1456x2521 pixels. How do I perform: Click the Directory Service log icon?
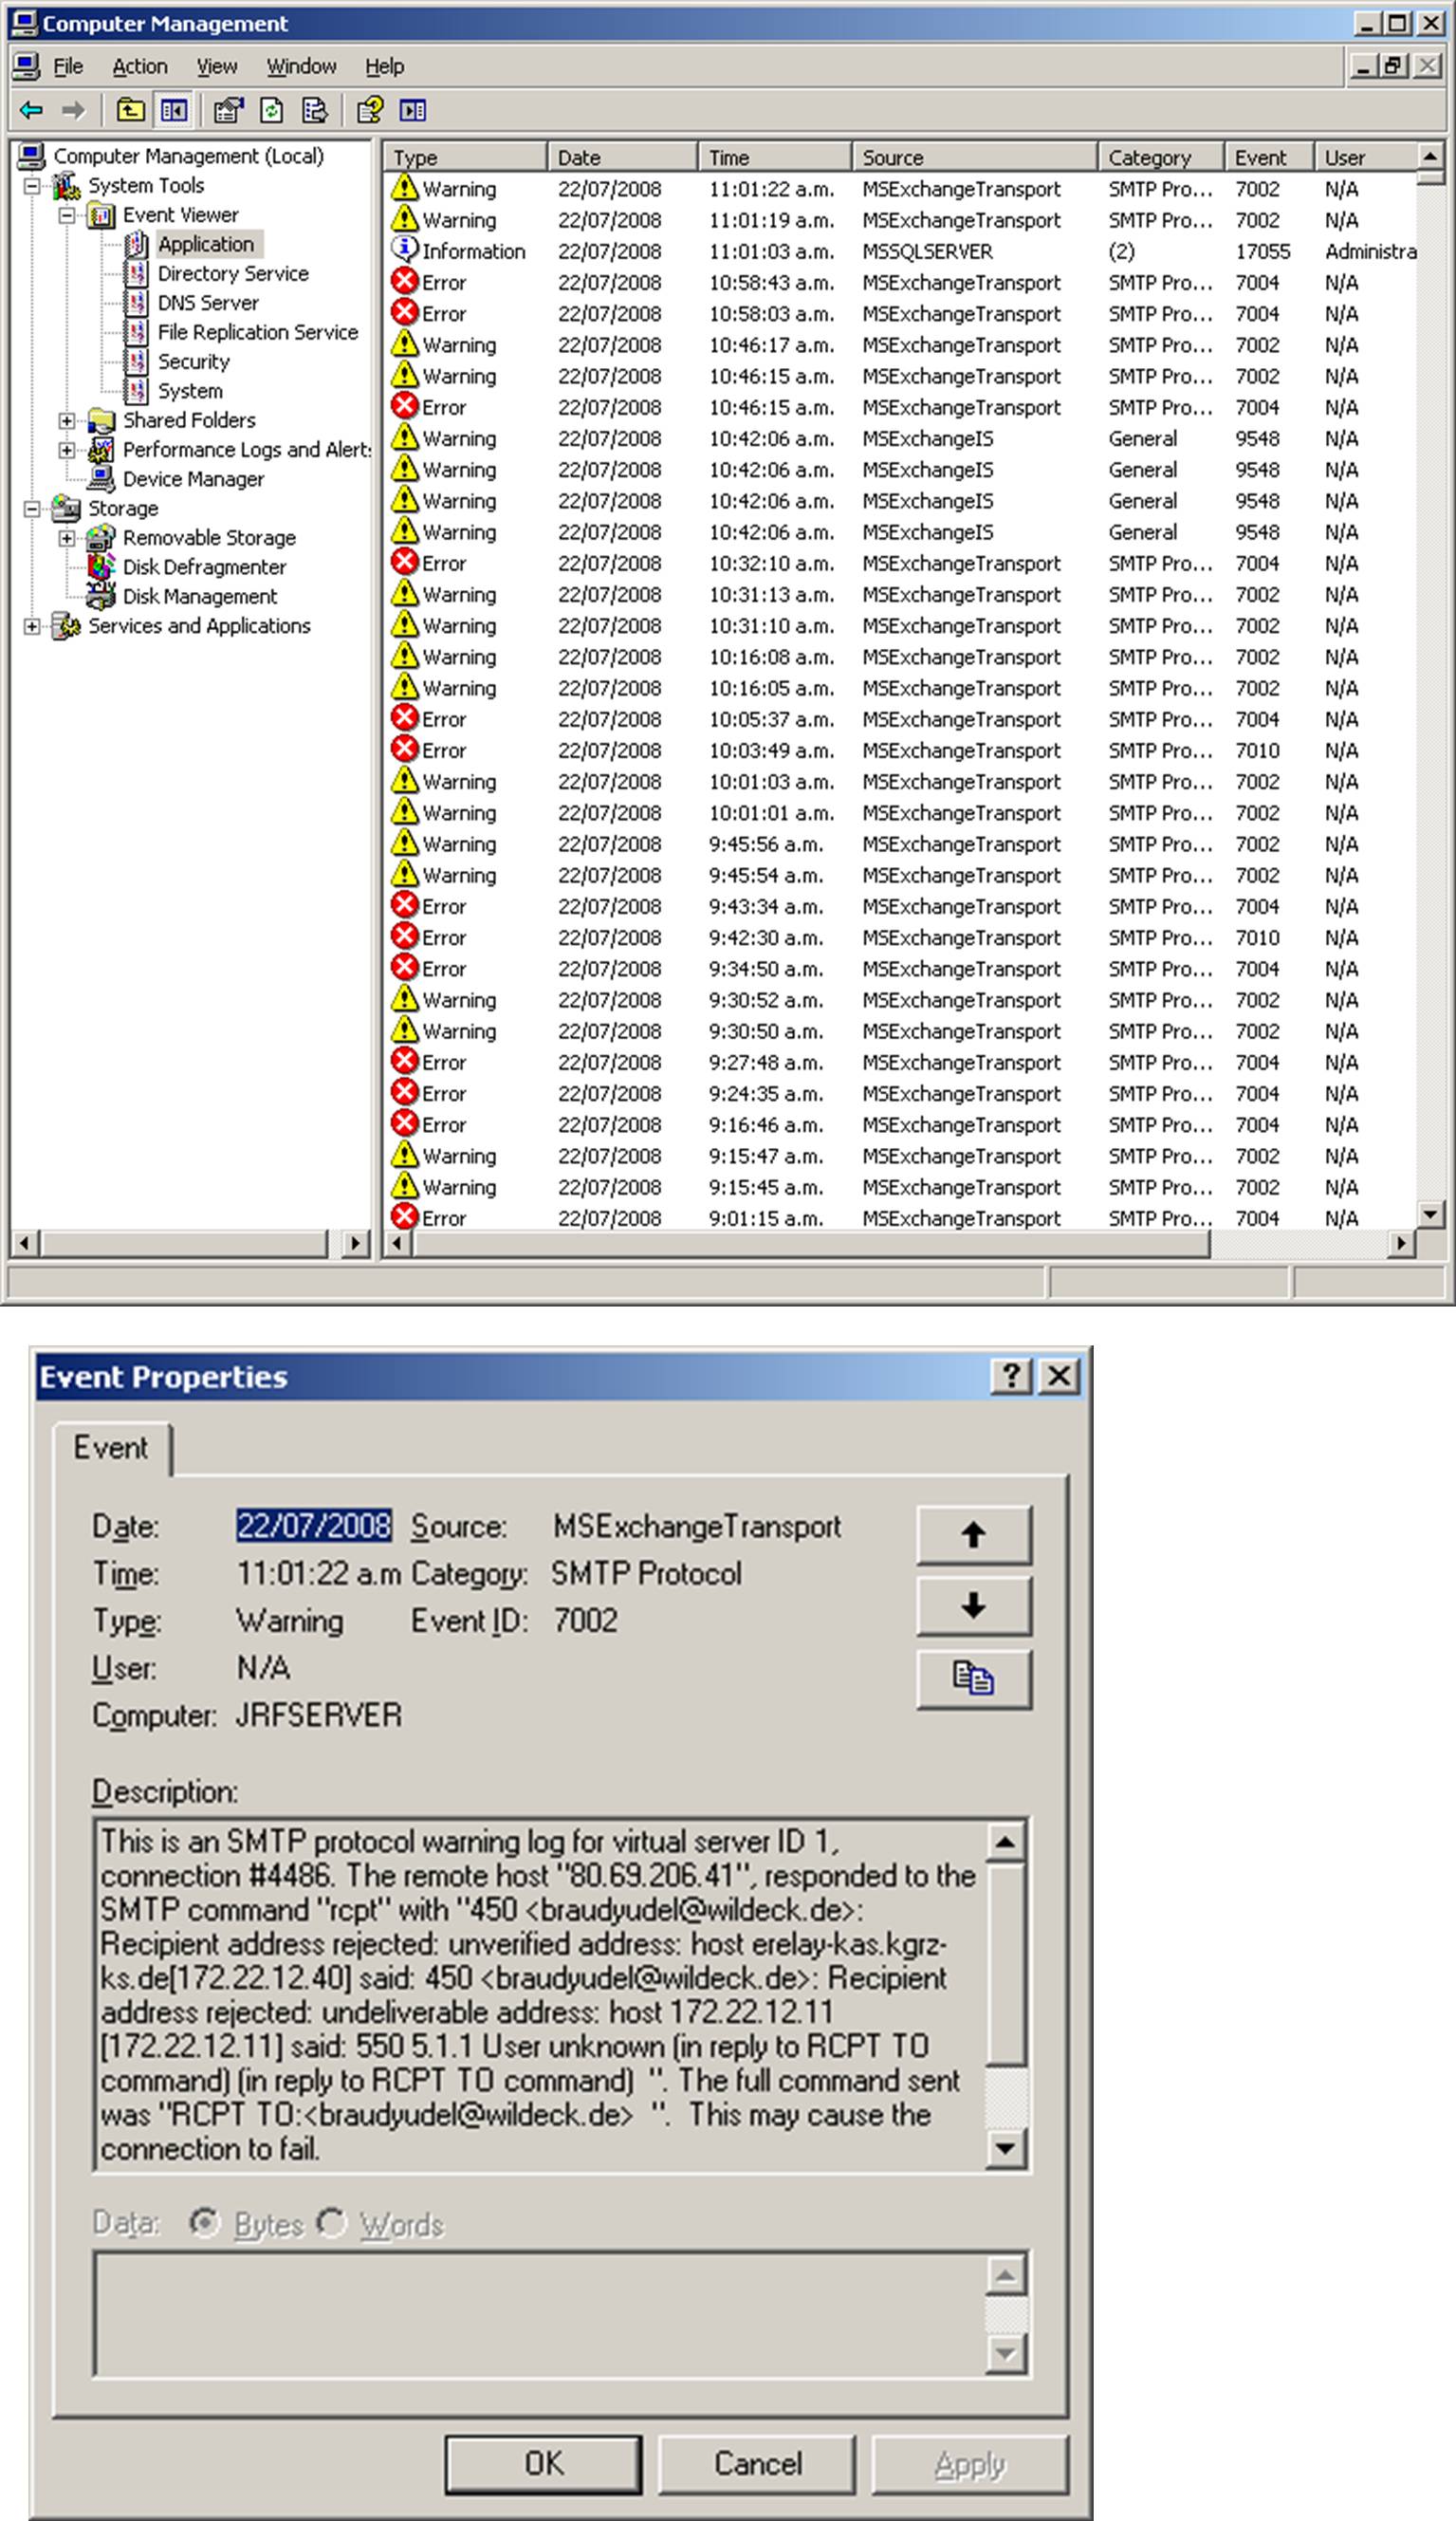point(136,273)
